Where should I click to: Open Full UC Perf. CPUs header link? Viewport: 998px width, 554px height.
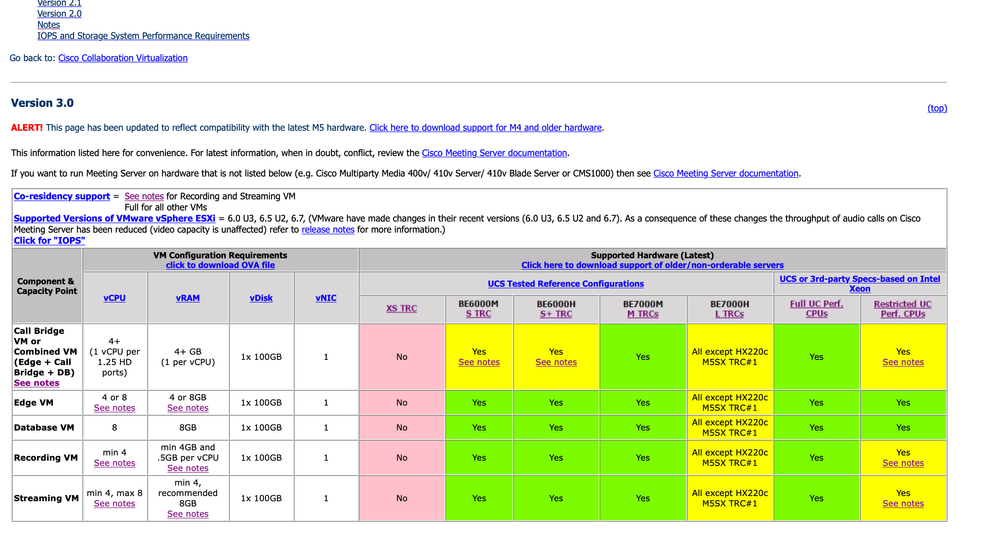[817, 309]
